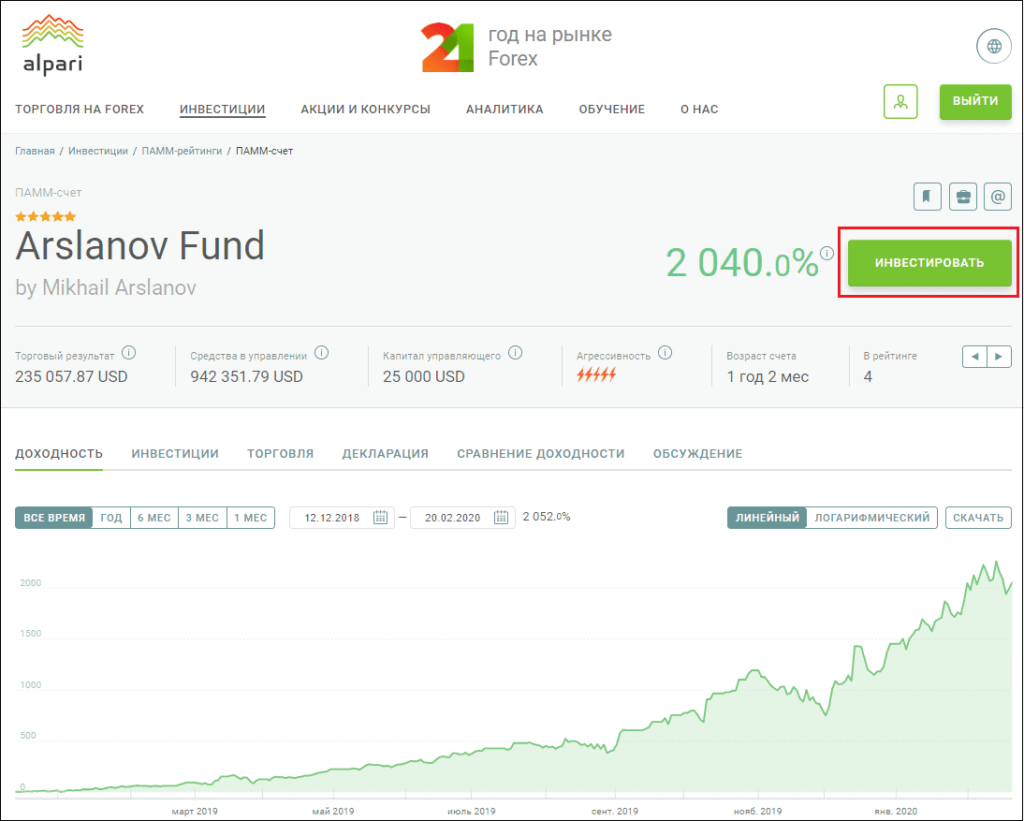Switch to the ОБСУЖДЕНИЕ tab
The height and width of the screenshot is (821, 1024).
point(697,454)
